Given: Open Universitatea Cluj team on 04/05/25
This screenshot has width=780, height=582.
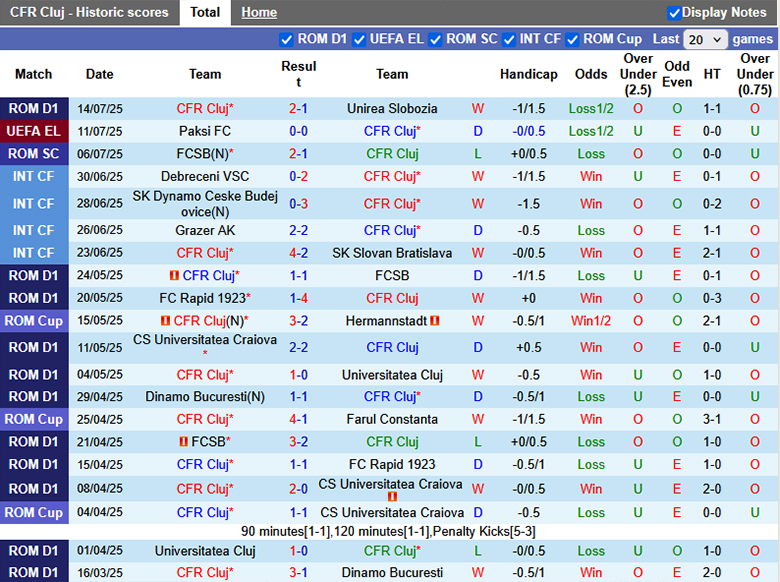Looking at the screenshot, I should click(x=392, y=375).
